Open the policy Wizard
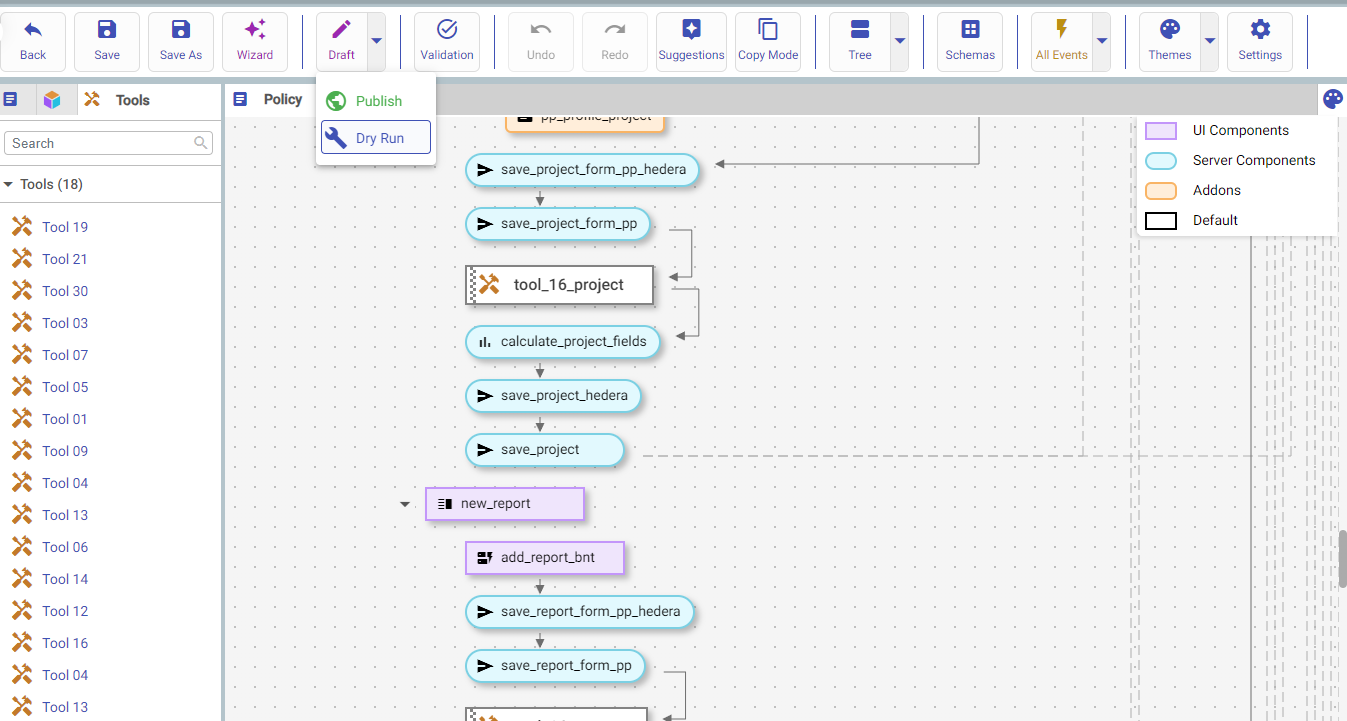This screenshot has height=721, width=1347. pyautogui.click(x=255, y=42)
